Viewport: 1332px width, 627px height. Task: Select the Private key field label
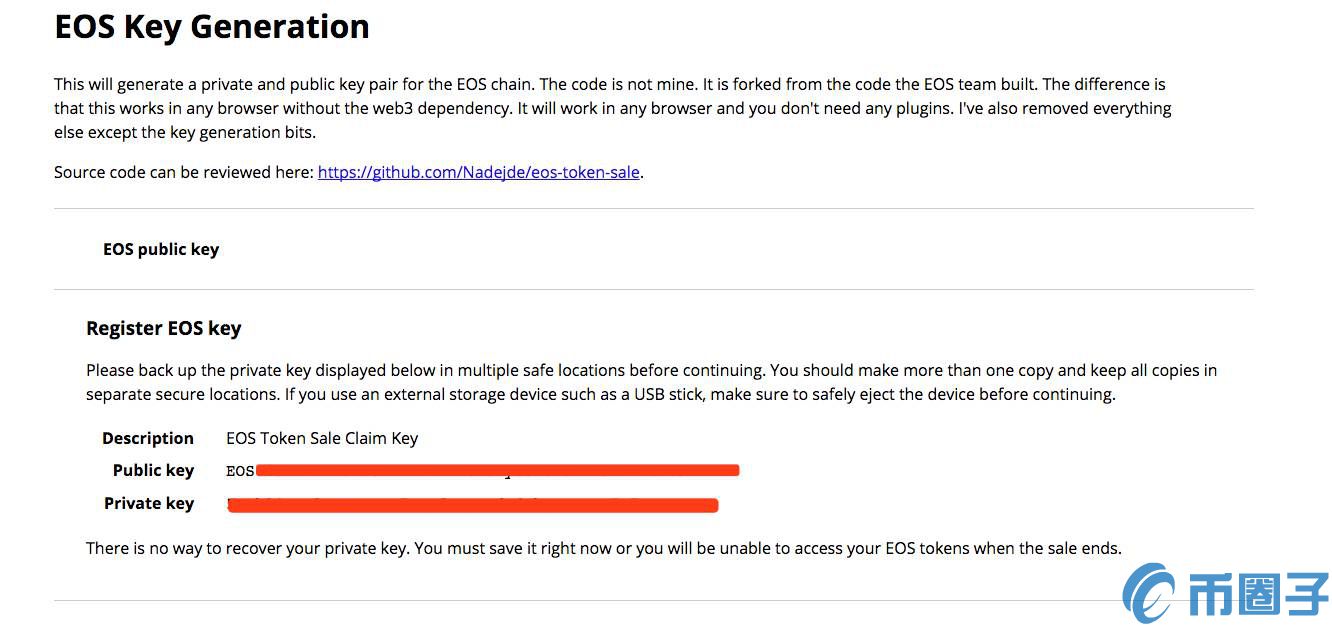pos(149,503)
